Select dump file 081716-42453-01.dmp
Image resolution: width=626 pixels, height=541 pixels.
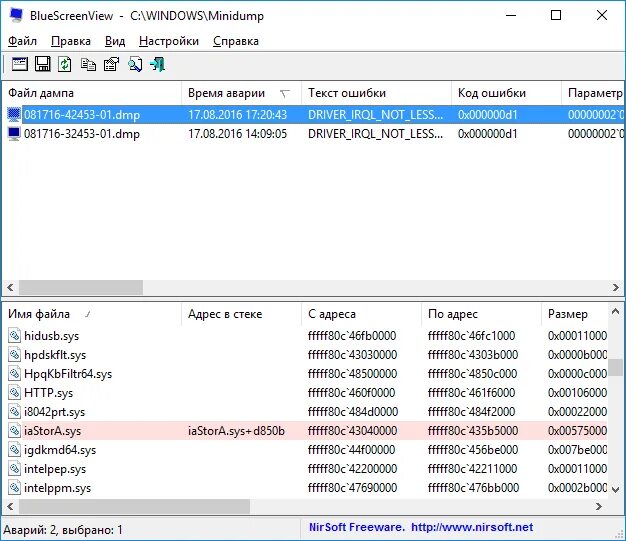[x=82, y=115]
